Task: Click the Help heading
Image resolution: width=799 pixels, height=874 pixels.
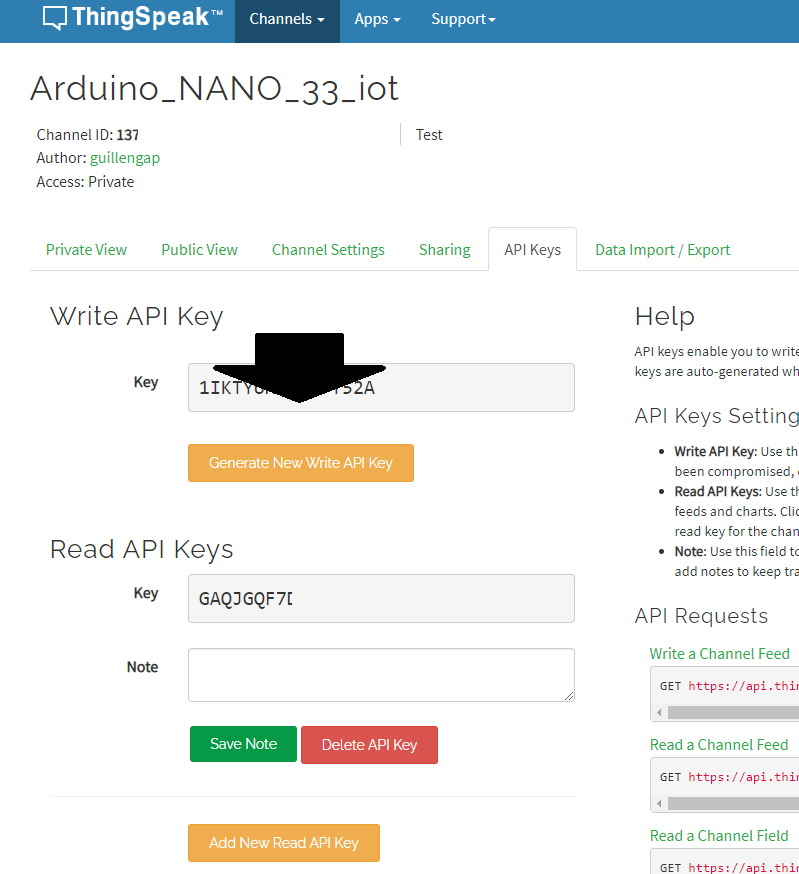Action: [x=665, y=317]
